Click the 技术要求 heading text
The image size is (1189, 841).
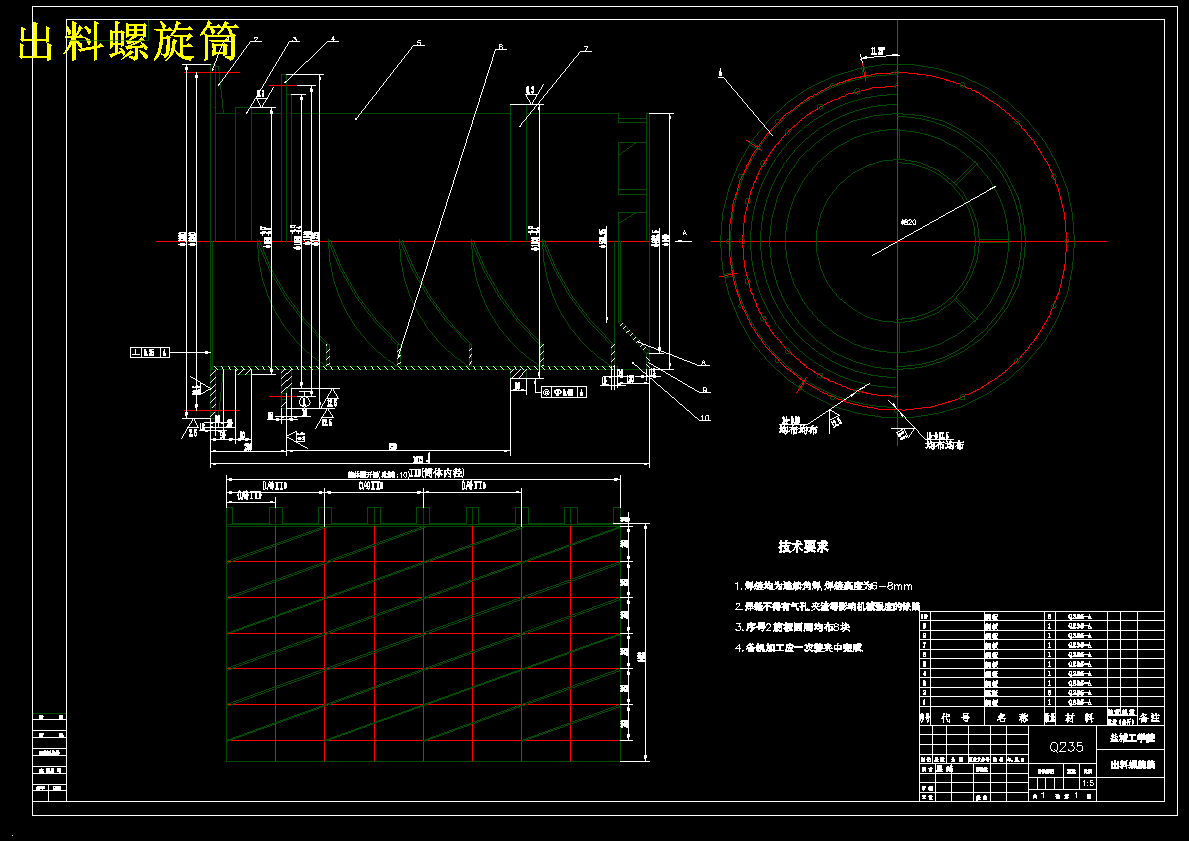click(x=803, y=547)
